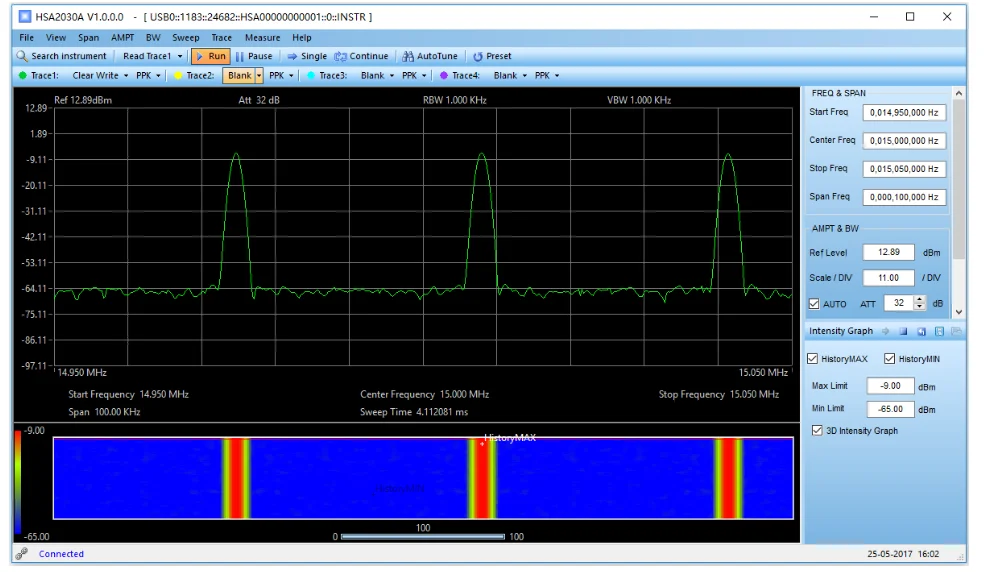Click the Single sweep arrow icon

[x=292, y=56]
